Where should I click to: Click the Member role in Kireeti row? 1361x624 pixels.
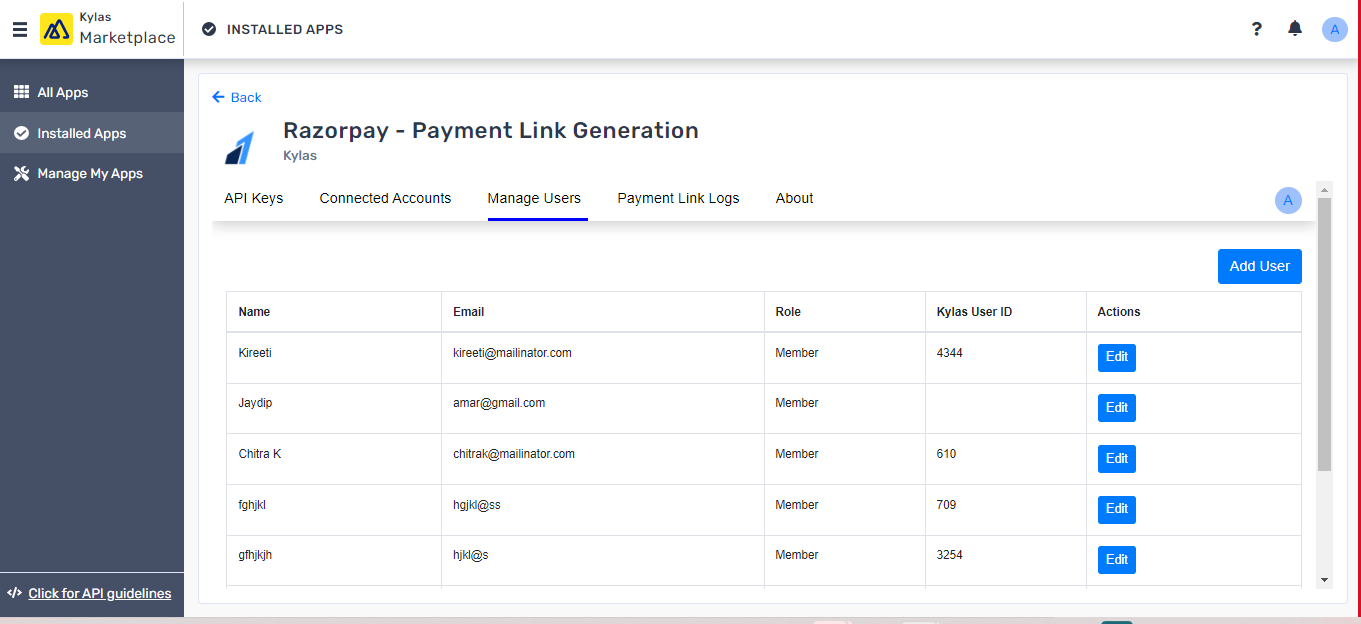pos(797,353)
